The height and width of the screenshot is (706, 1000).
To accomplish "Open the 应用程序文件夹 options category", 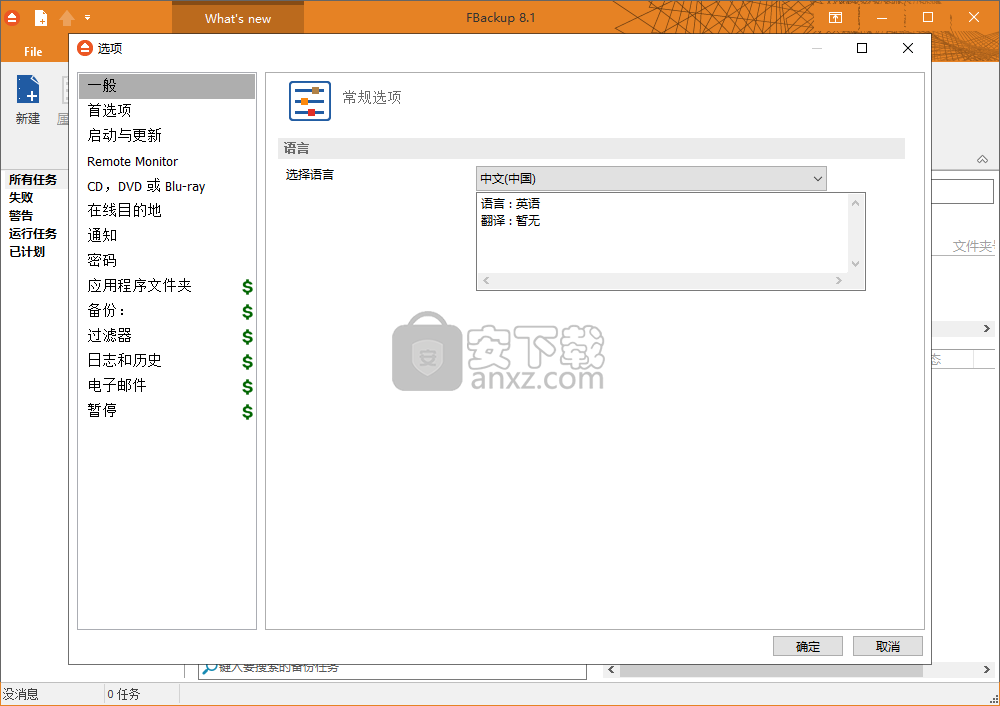I will 166,286.
